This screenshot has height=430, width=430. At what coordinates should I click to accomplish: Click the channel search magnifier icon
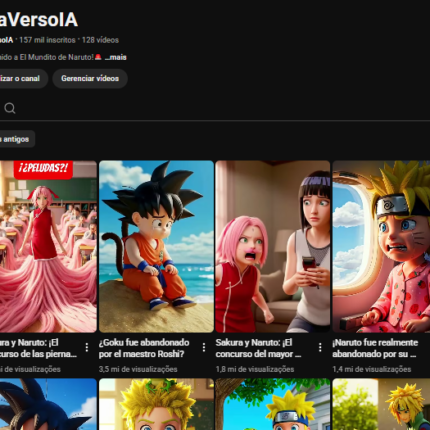tap(10, 108)
